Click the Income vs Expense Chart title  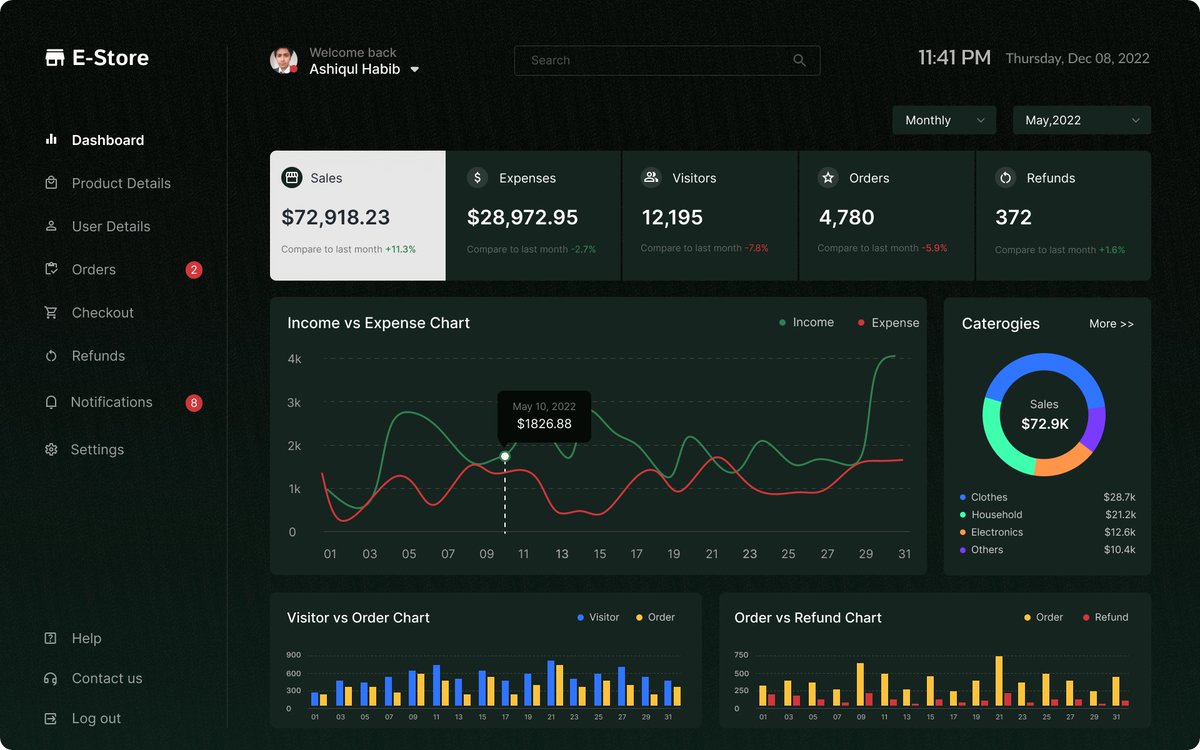(x=378, y=323)
